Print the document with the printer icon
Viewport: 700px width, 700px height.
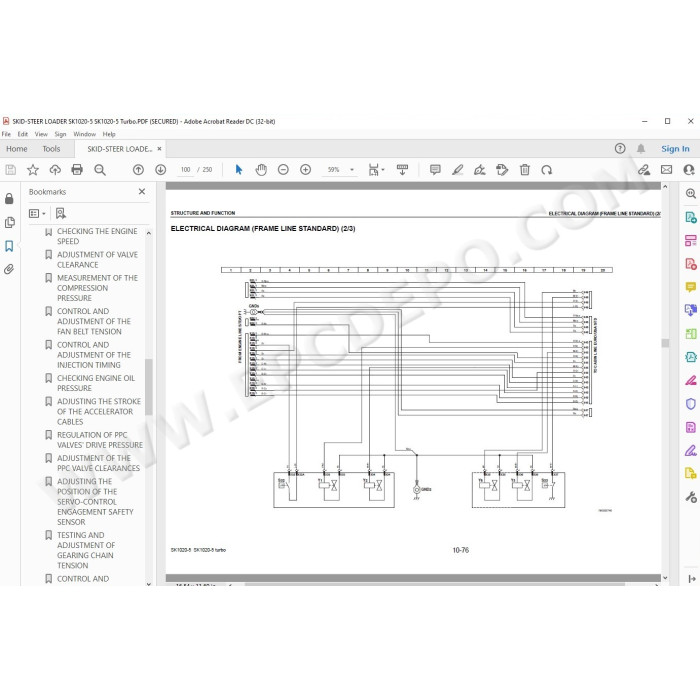[x=77, y=170]
